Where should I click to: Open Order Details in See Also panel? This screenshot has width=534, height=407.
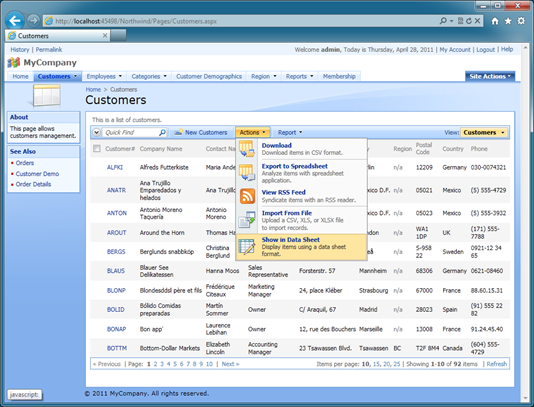[33, 184]
